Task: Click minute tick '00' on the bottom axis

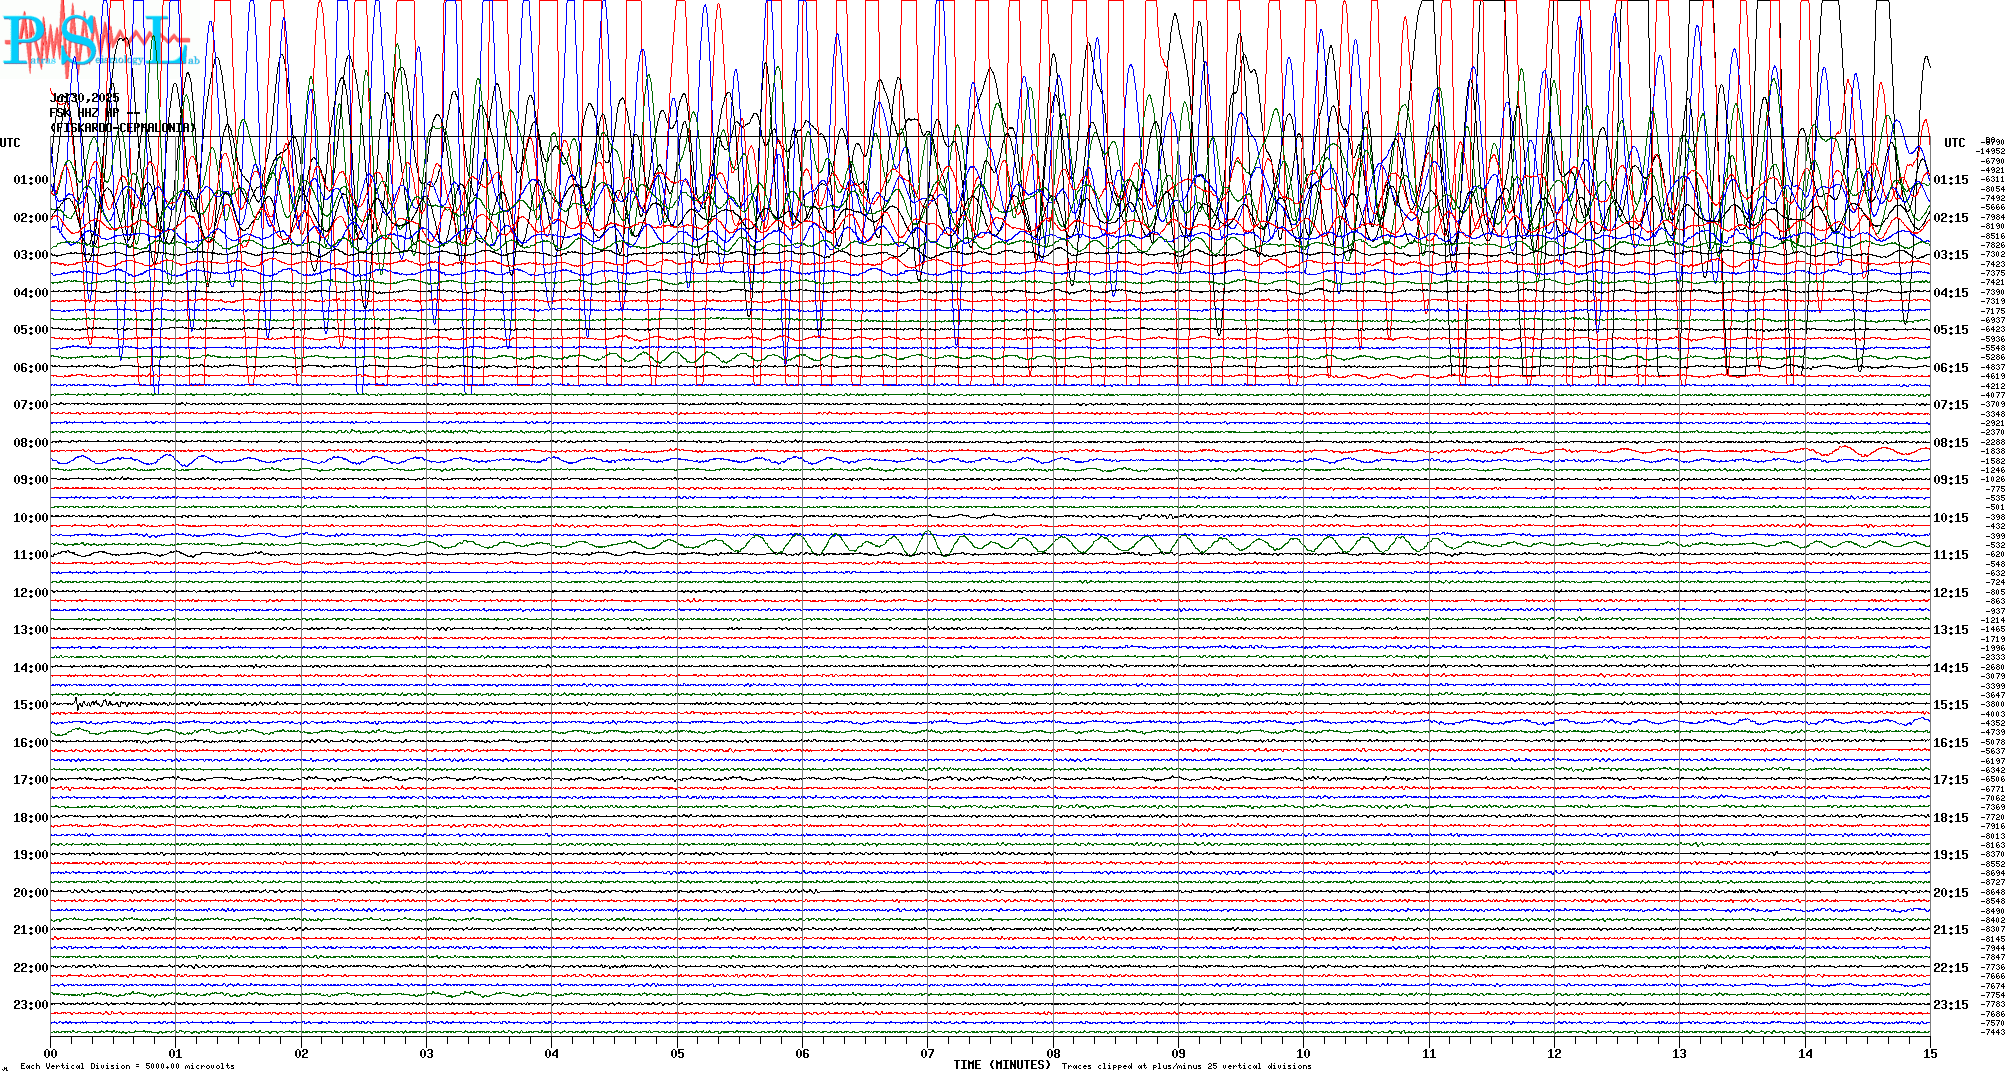Action: (50, 1053)
